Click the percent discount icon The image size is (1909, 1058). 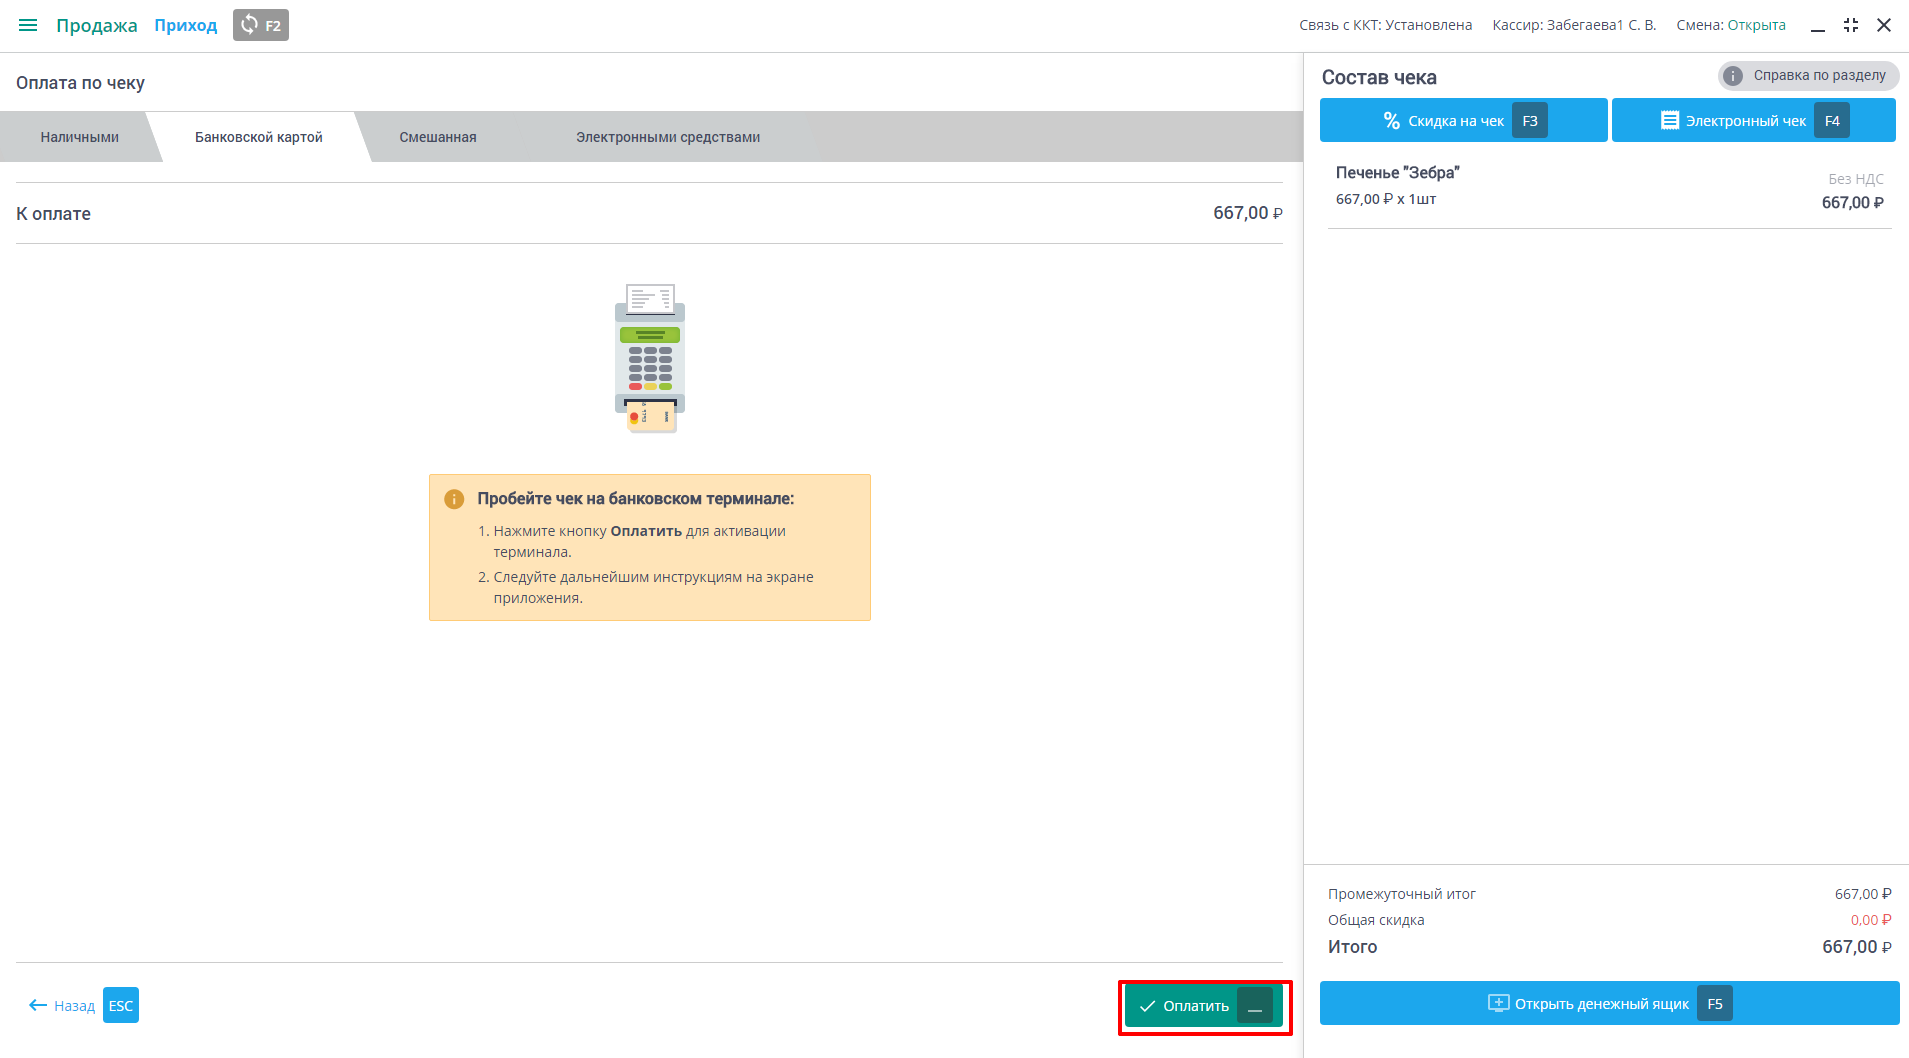tap(1392, 120)
